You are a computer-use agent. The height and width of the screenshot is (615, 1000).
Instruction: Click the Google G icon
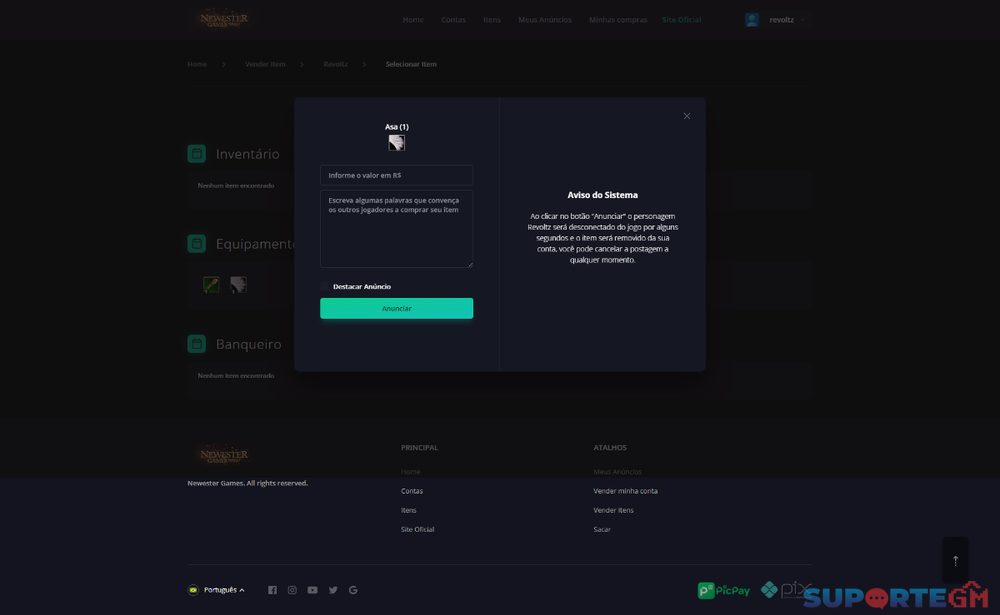(353, 590)
